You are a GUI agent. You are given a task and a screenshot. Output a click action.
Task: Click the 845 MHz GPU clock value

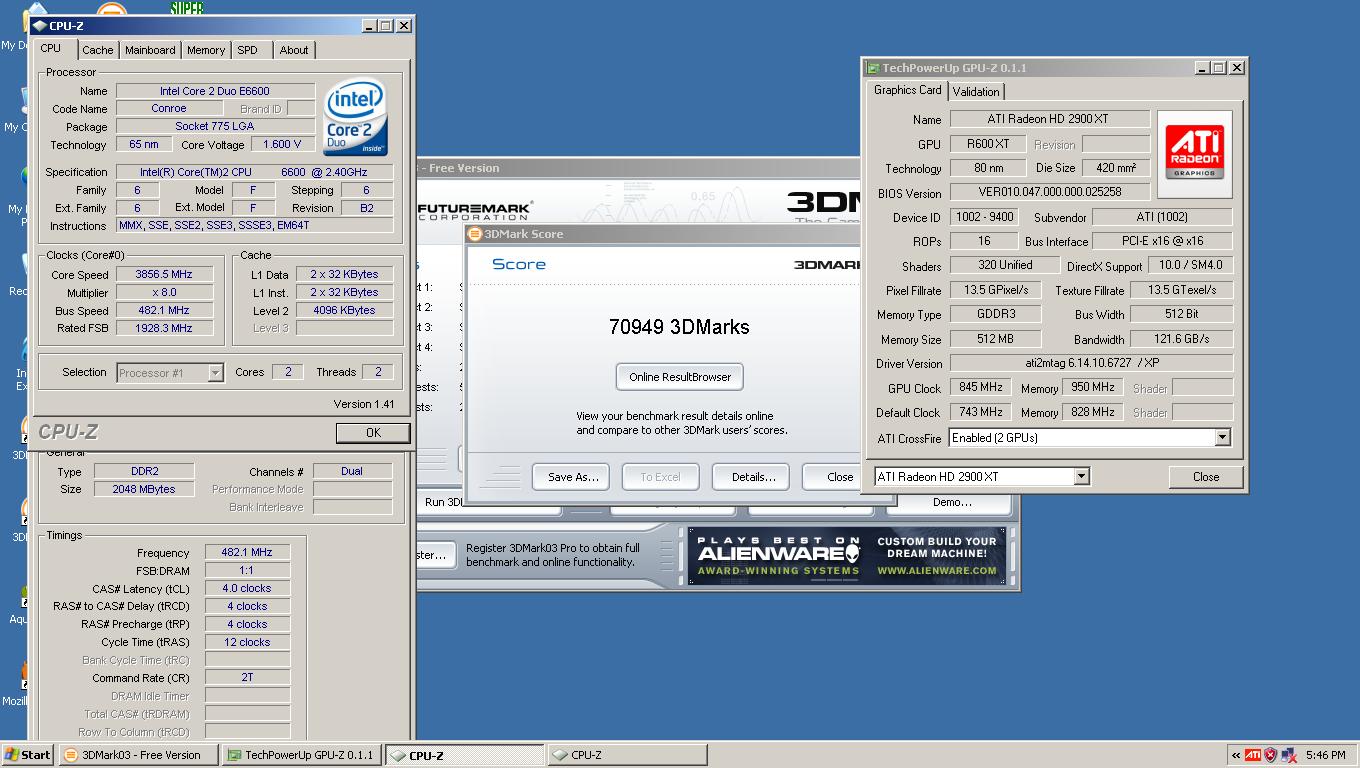[x=981, y=388]
